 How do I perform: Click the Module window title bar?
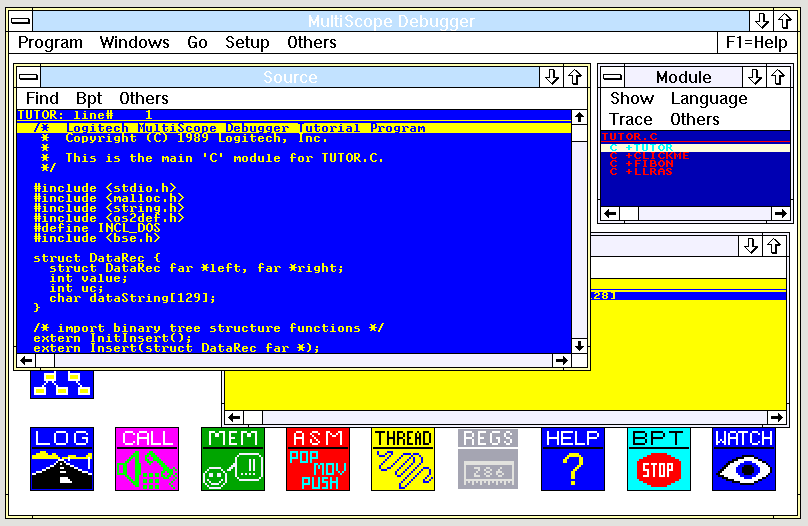[683, 77]
